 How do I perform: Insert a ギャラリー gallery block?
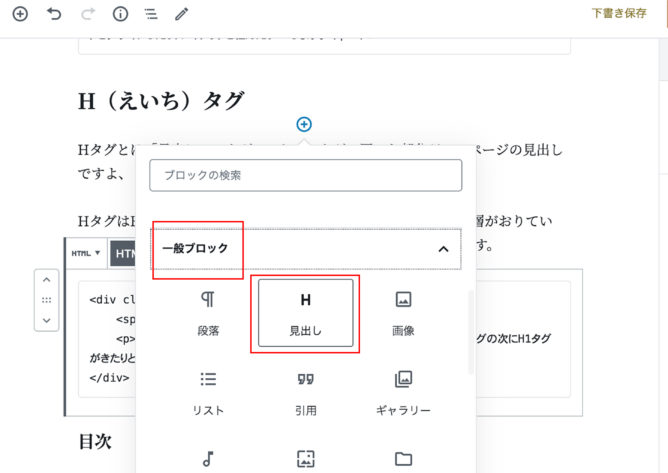[403, 393]
